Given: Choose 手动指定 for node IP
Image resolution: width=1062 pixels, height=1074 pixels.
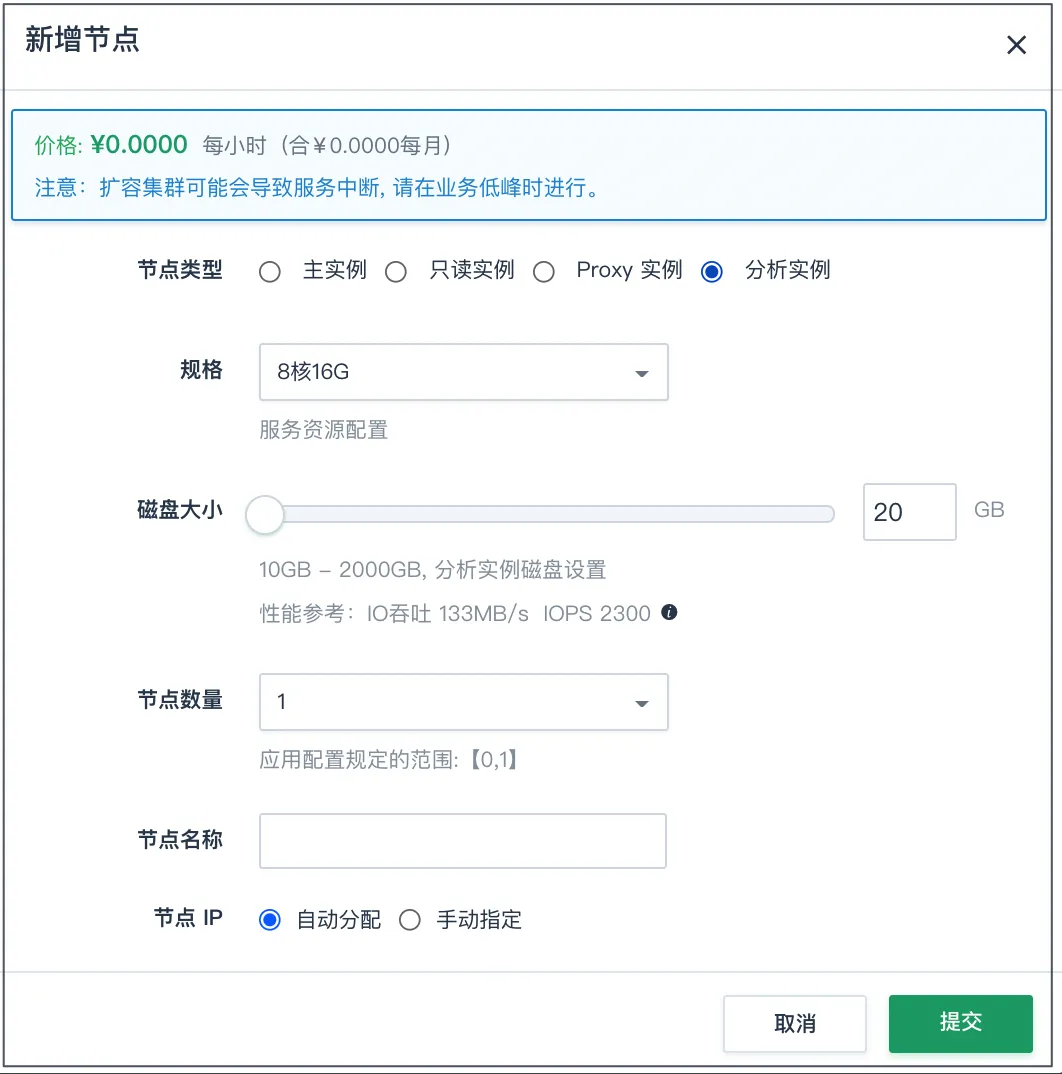Looking at the screenshot, I should point(410,920).
